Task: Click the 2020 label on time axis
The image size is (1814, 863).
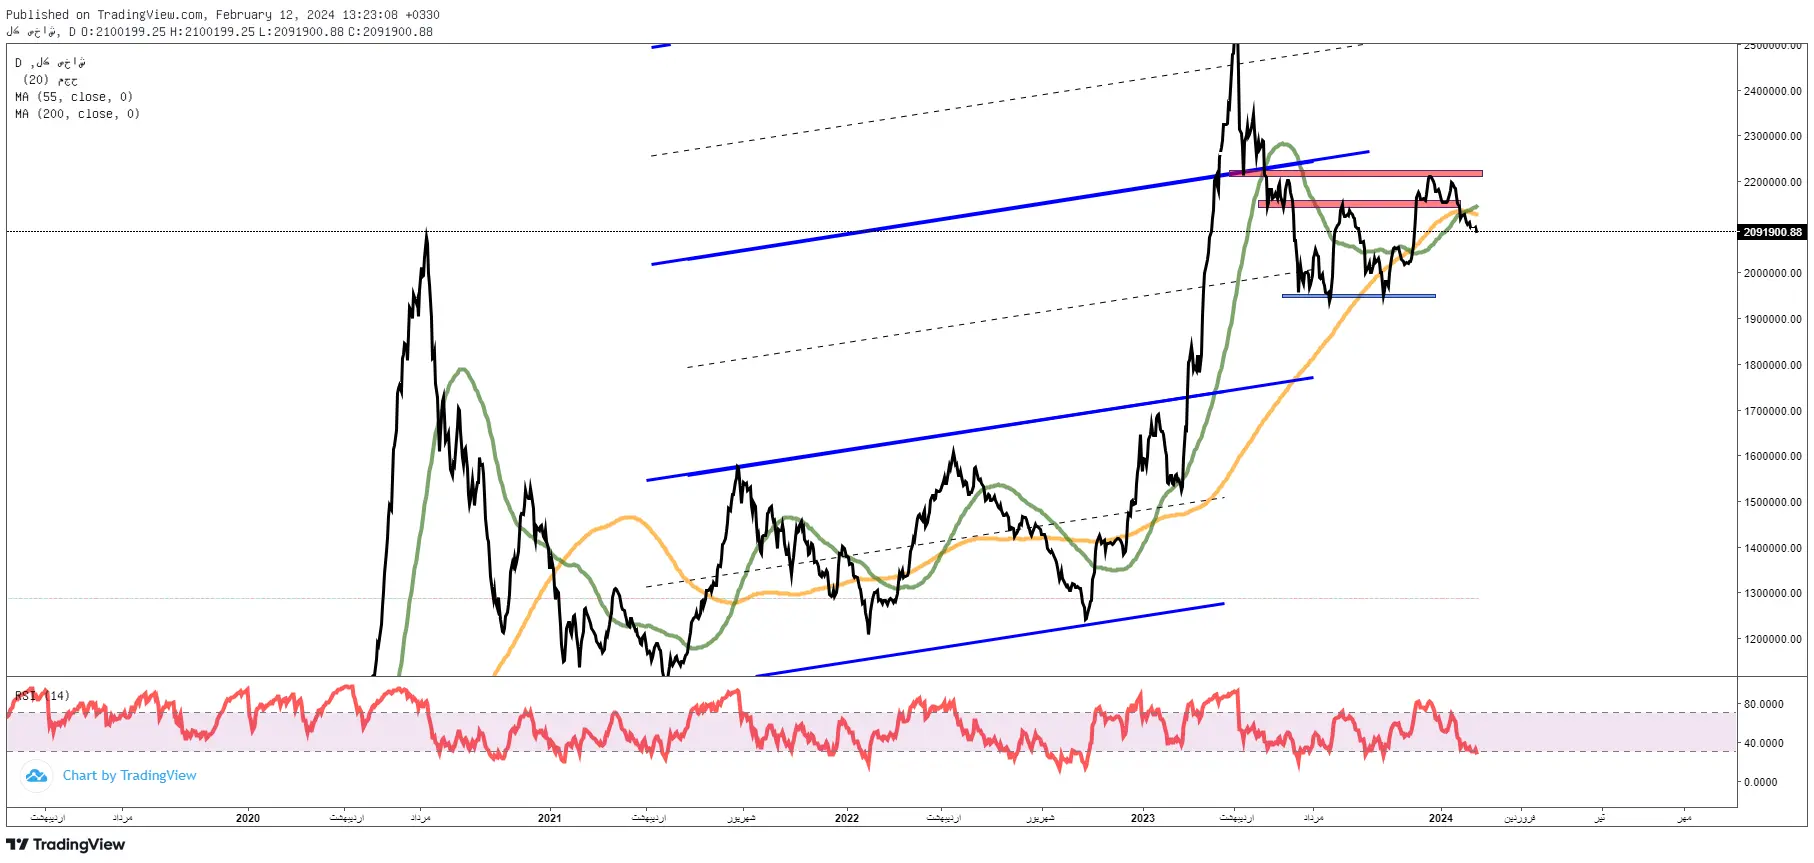Action: click(248, 819)
